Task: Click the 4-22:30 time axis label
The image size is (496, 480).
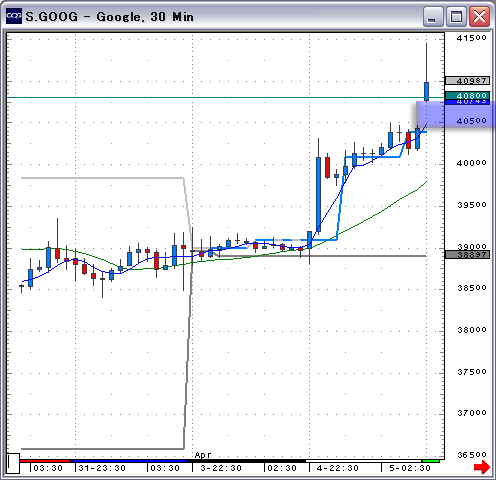Action: coord(338,468)
